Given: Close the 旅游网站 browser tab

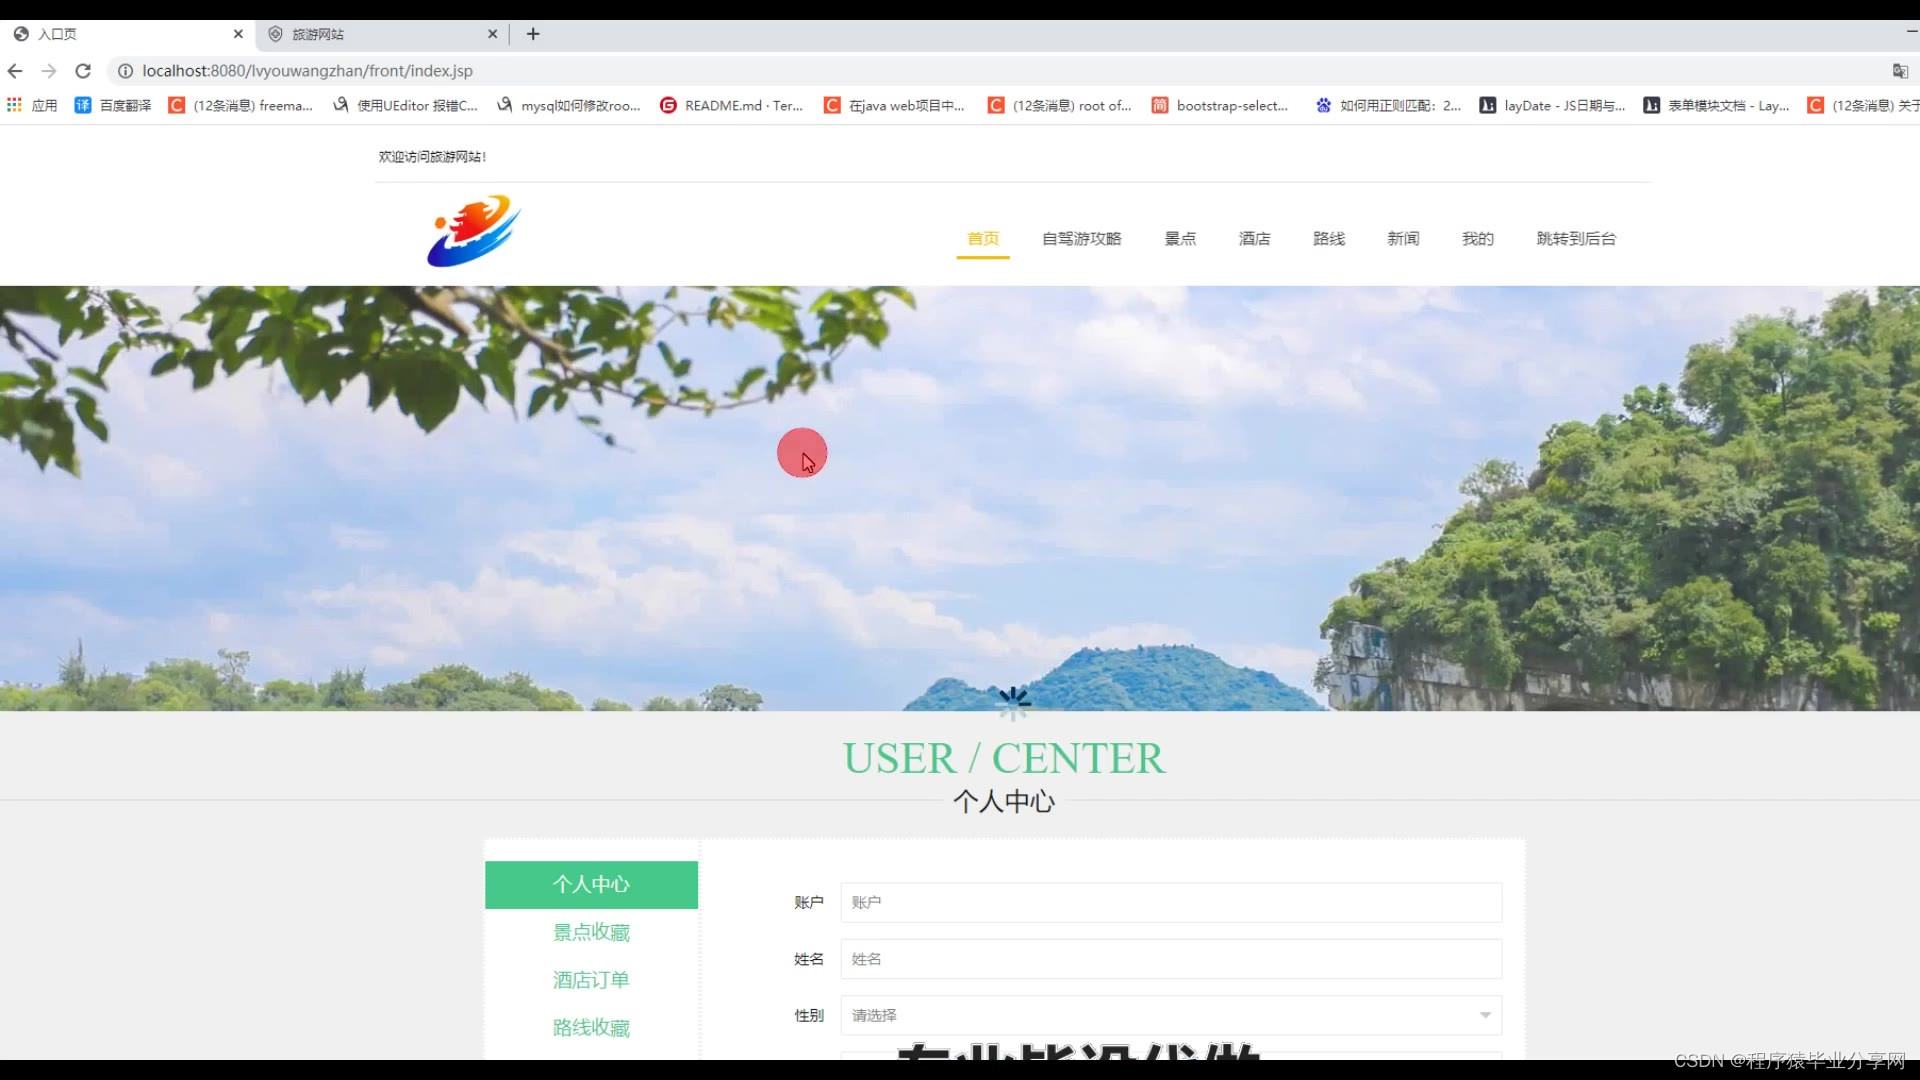Looking at the screenshot, I should pyautogui.click(x=492, y=34).
